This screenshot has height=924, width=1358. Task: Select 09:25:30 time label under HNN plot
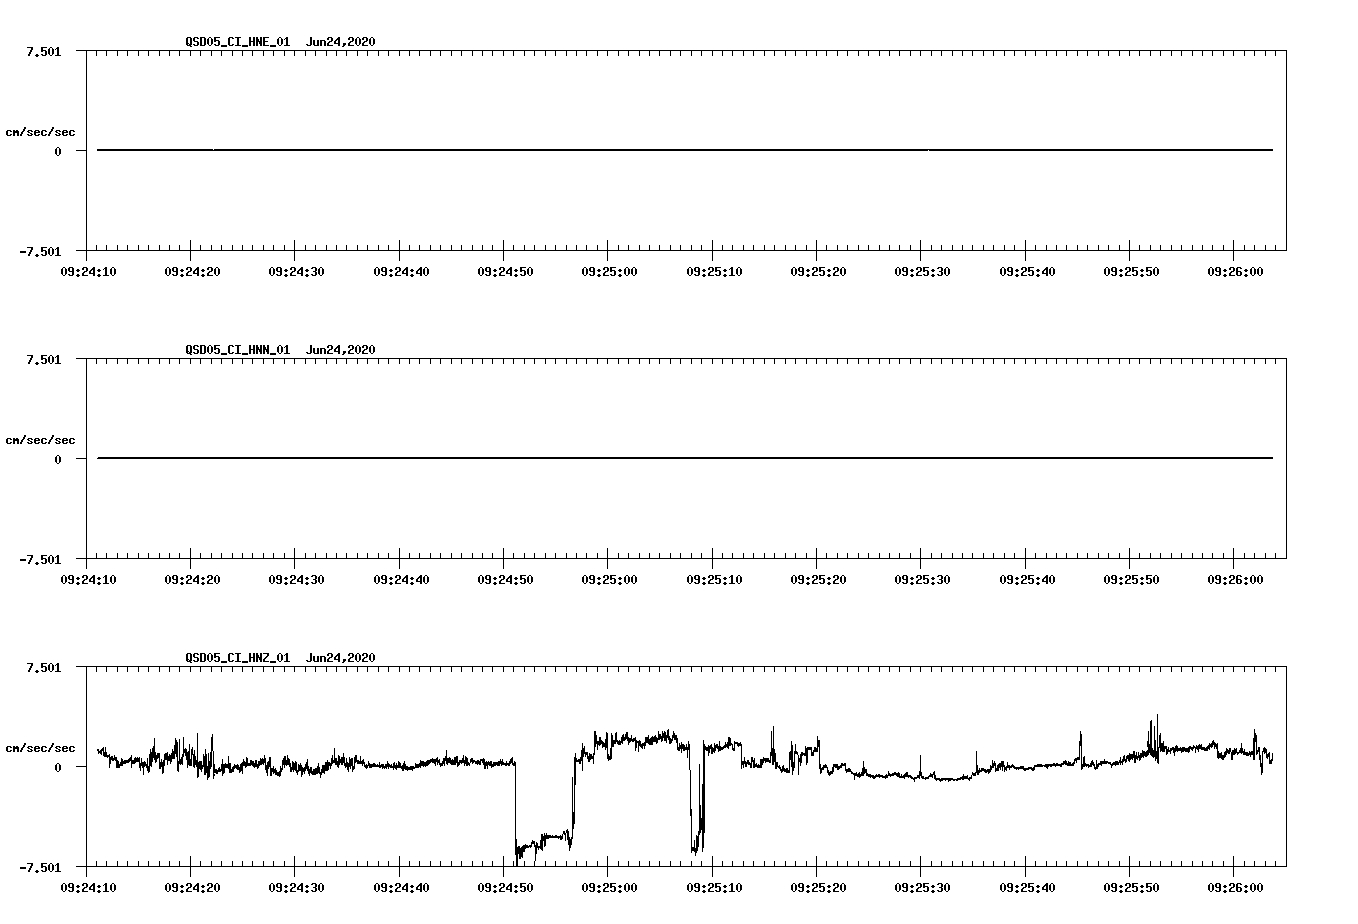(922, 579)
